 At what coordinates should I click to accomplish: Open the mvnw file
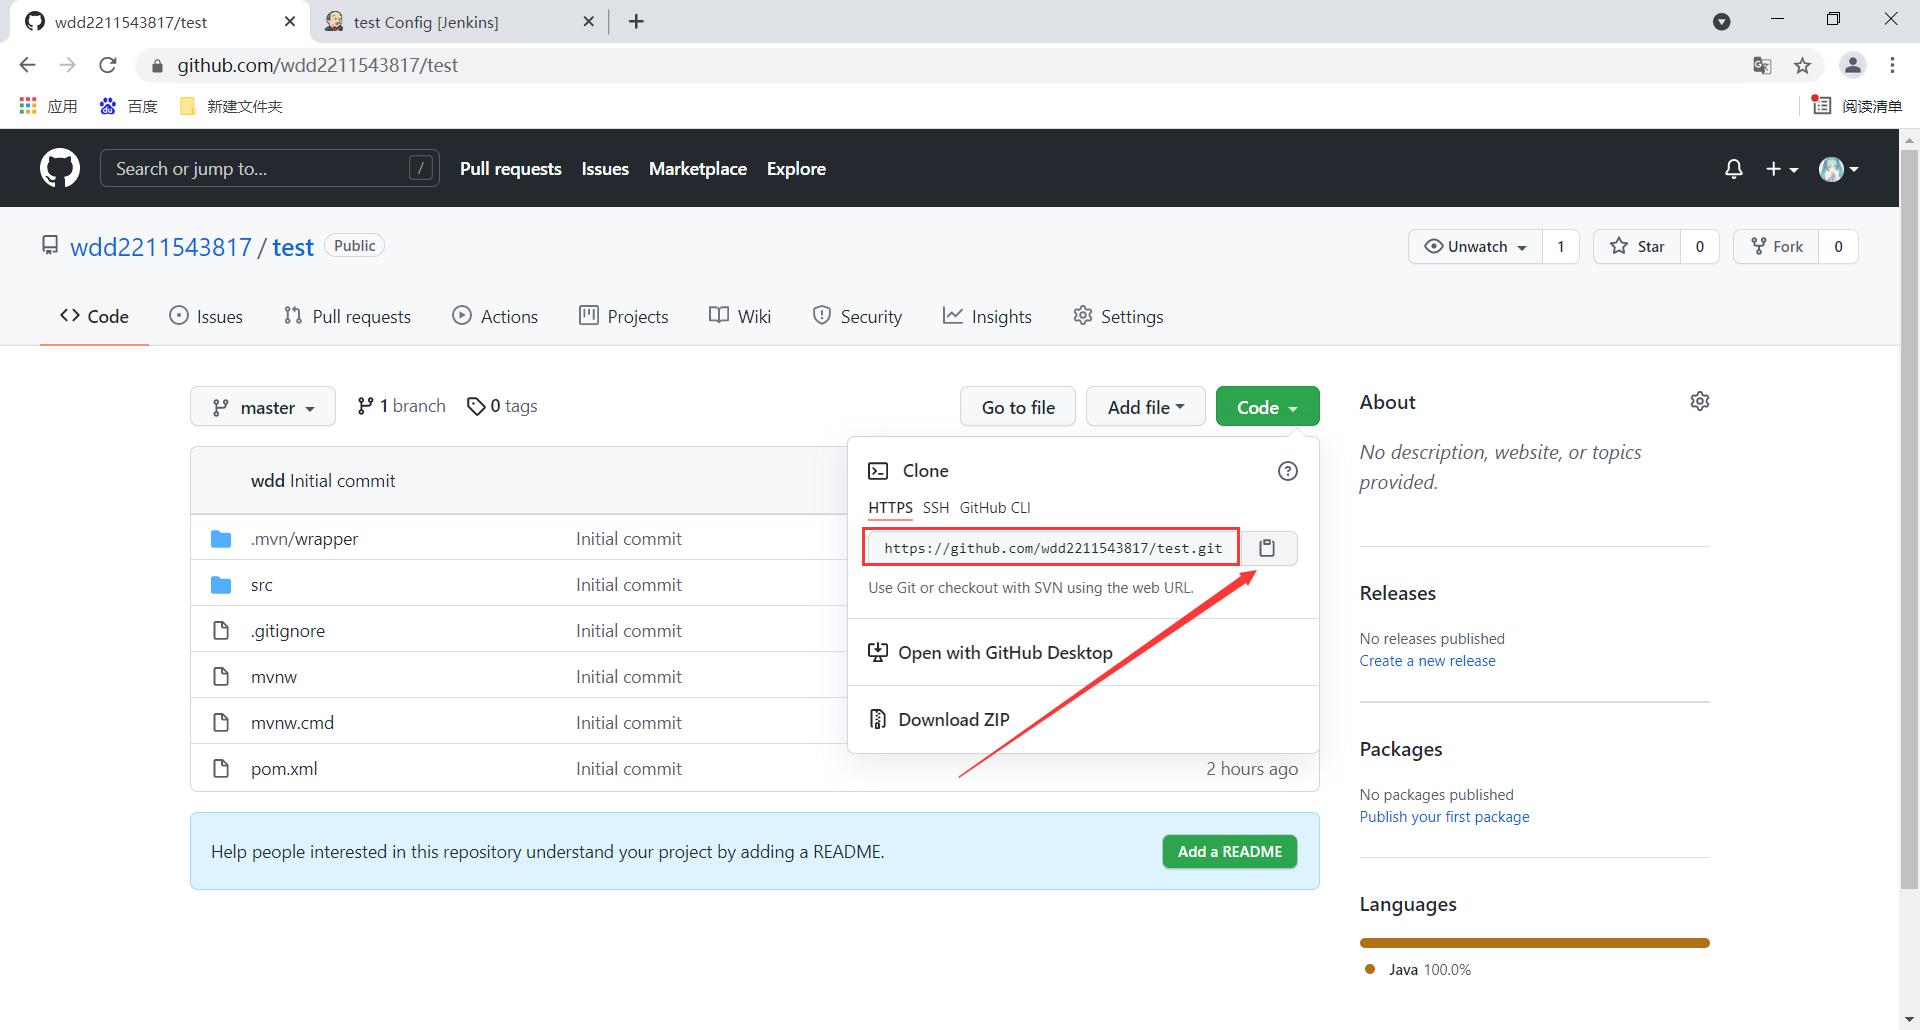pyautogui.click(x=274, y=677)
